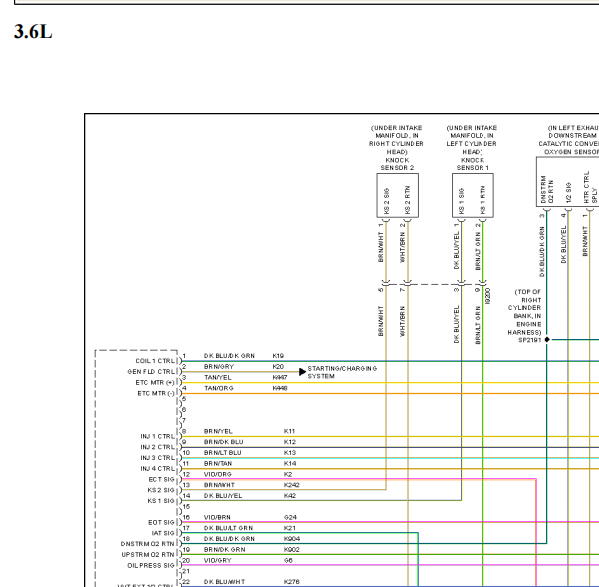
Task: Select the BRN/YEL wire color label
Action: click(x=218, y=431)
